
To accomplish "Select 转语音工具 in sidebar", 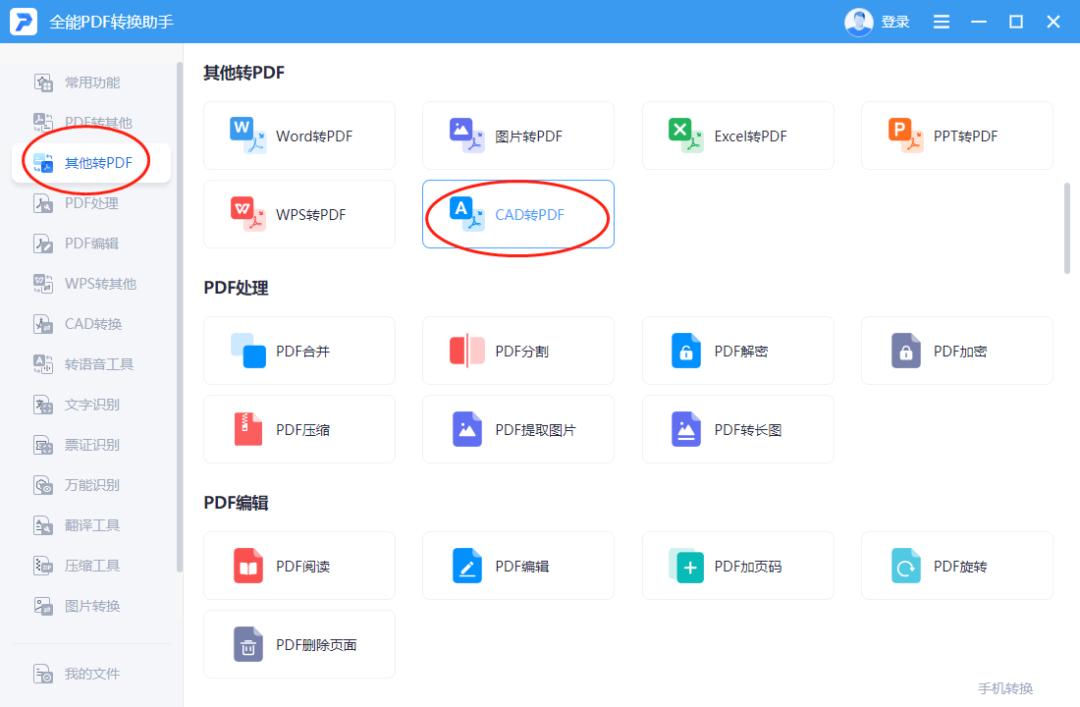I will click(x=91, y=364).
